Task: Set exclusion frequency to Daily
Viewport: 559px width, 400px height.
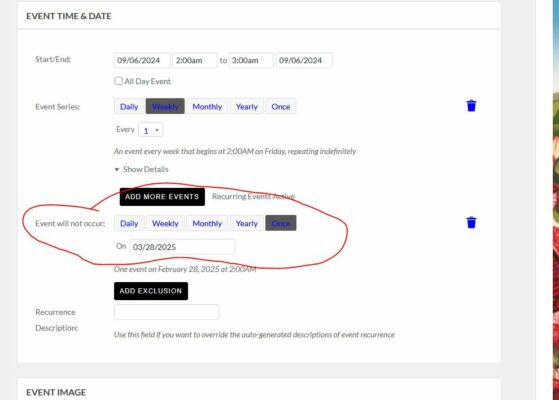Action: [x=129, y=223]
